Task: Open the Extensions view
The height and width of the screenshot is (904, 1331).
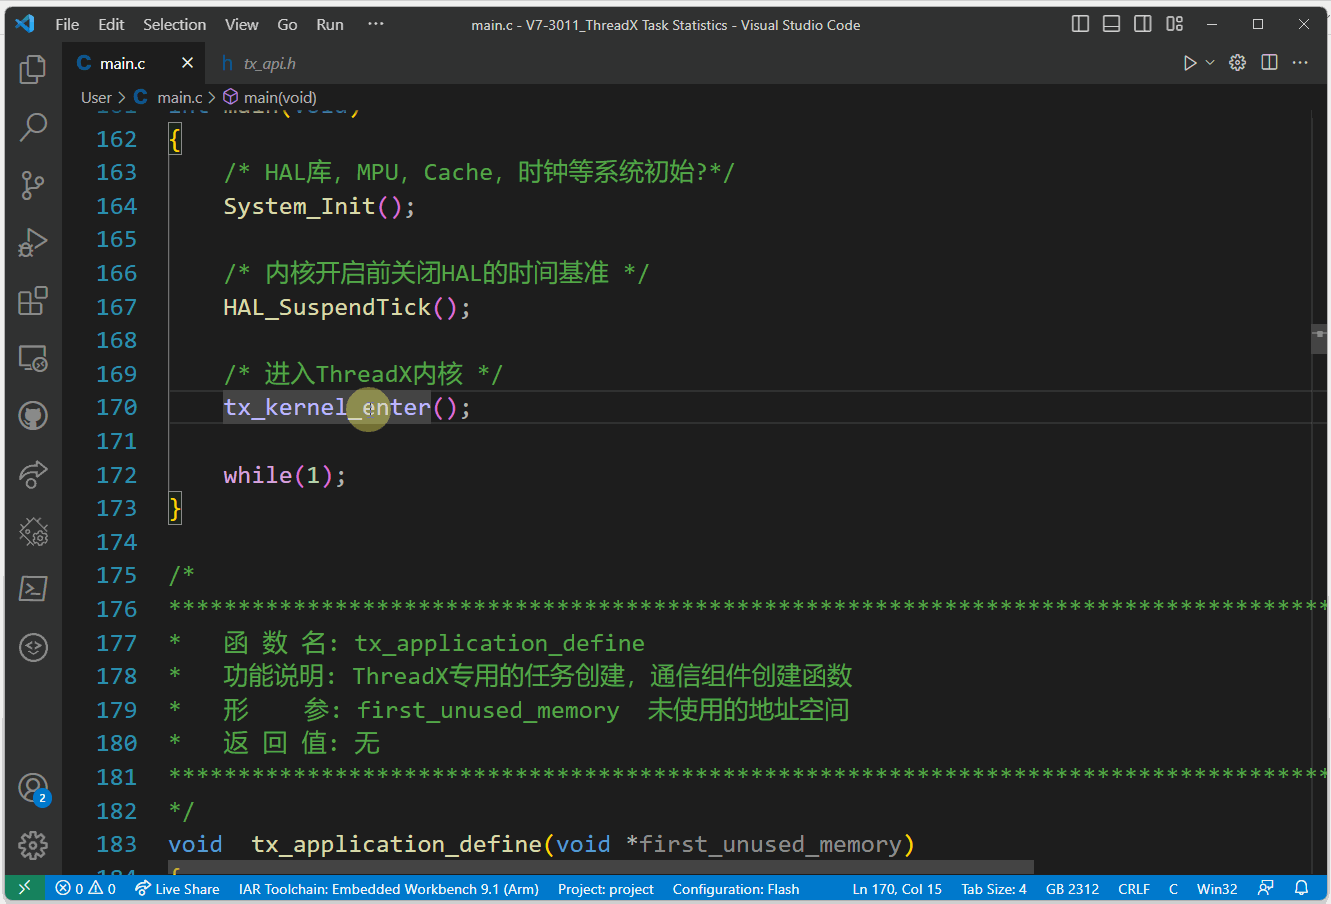Action: (x=33, y=301)
